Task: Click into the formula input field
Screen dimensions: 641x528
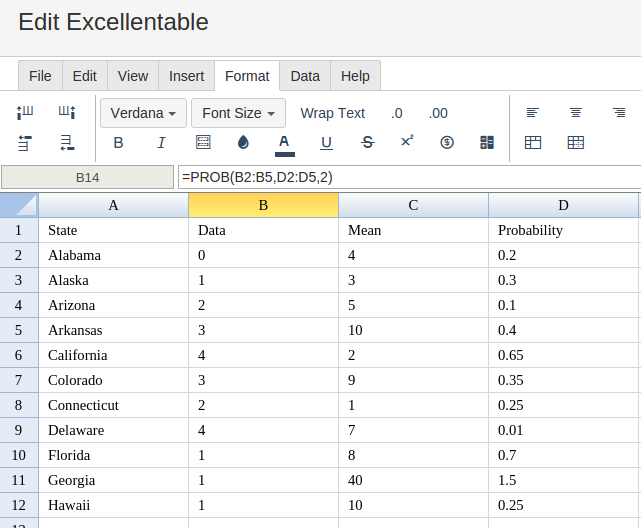Action: tap(409, 177)
